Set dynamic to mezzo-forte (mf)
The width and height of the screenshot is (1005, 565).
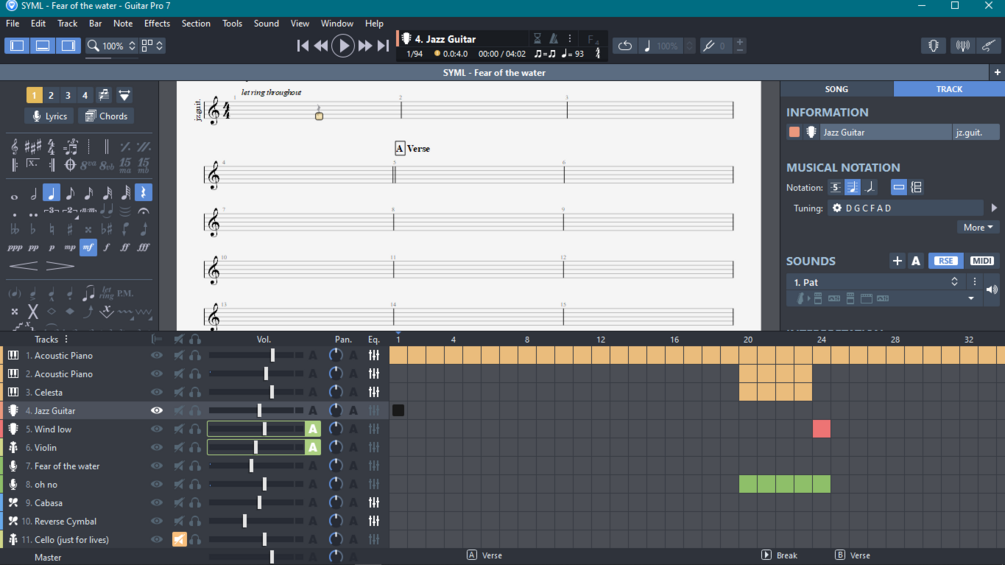click(88, 247)
